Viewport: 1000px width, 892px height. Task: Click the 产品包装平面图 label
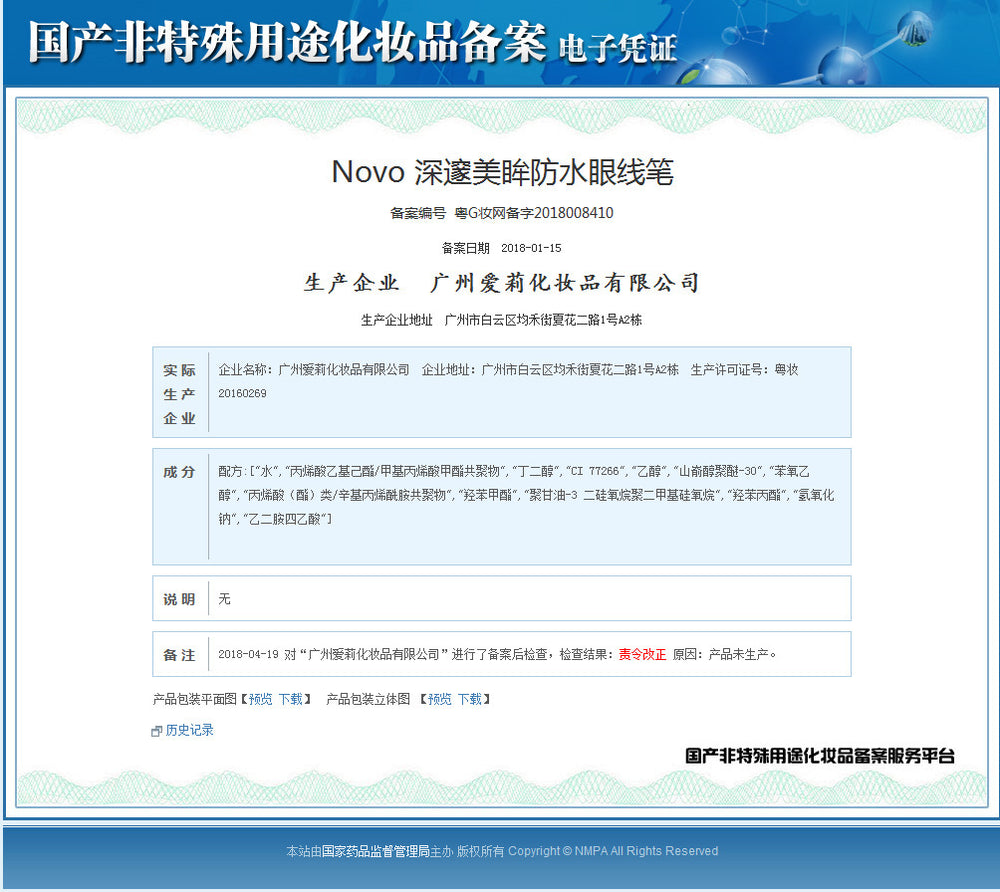pos(195,699)
